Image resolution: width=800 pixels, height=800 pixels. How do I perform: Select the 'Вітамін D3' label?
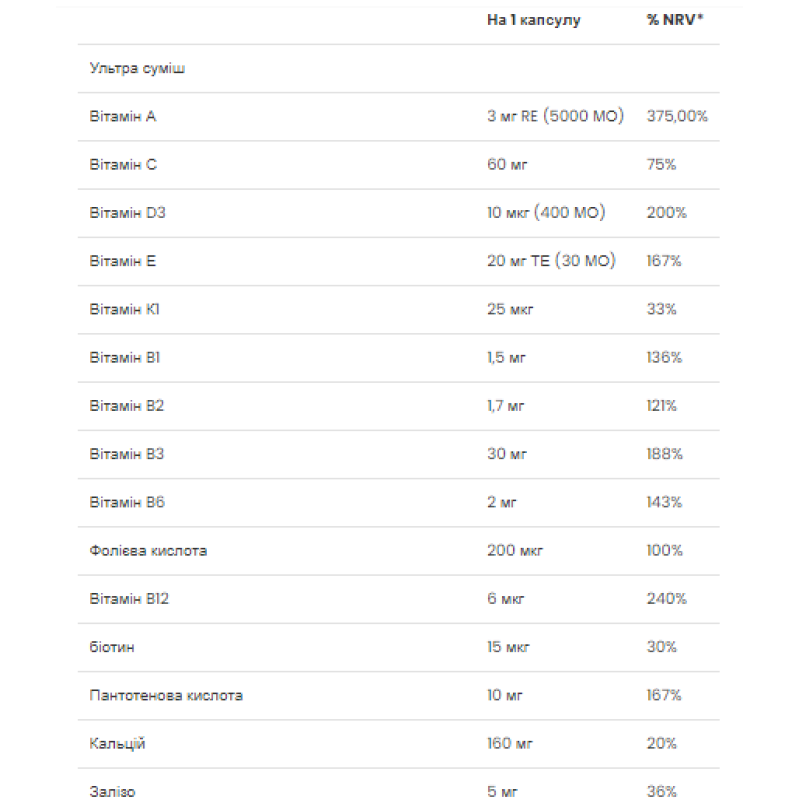[128, 213]
